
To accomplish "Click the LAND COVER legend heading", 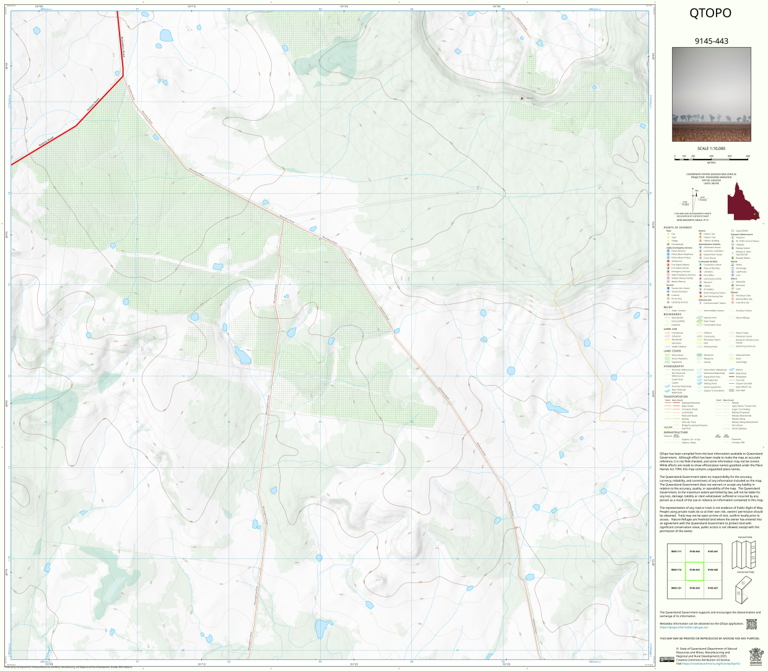I will pyautogui.click(x=672, y=351).
